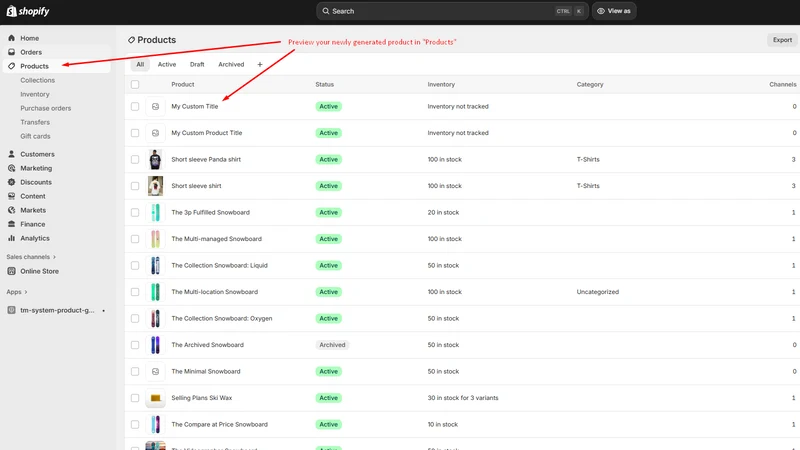Click the Online Store icon
The height and width of the screenshot is (450, 800).
[11, 271]
